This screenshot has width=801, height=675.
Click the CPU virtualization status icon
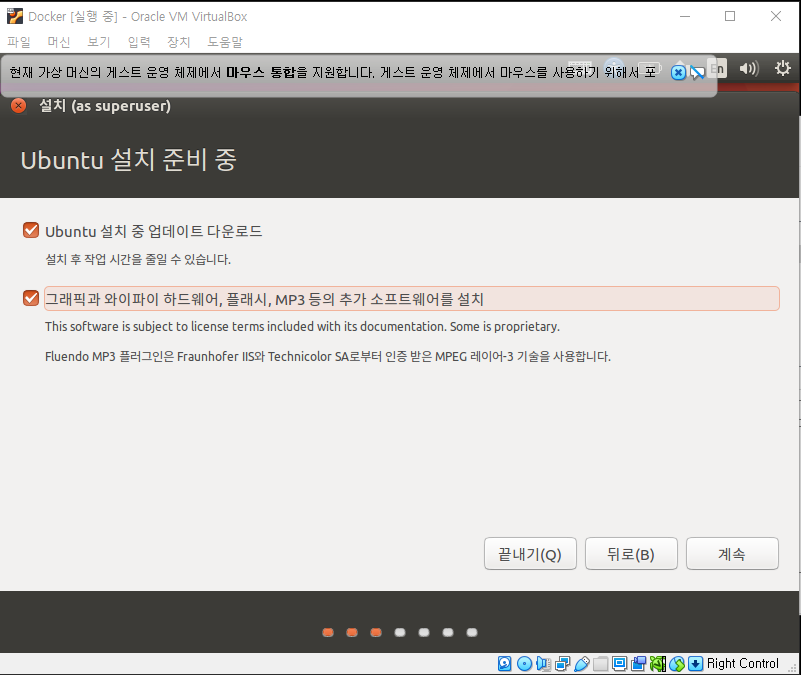point(657,663)
